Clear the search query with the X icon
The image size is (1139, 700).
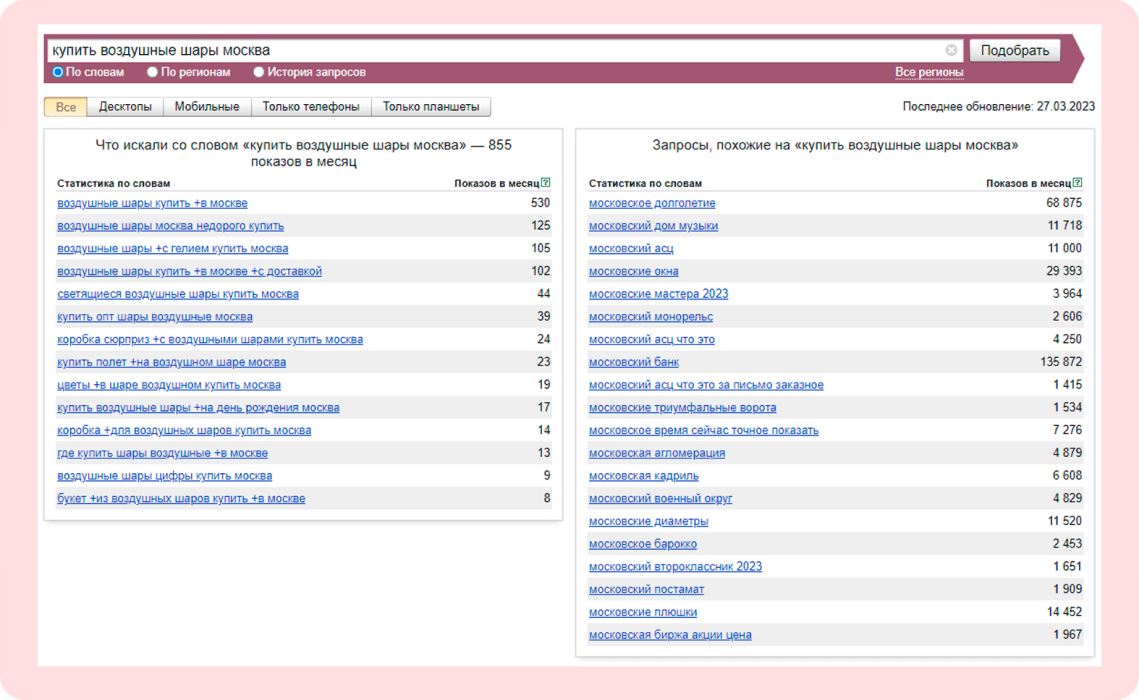pyautogui.click(x=951, y=50)
